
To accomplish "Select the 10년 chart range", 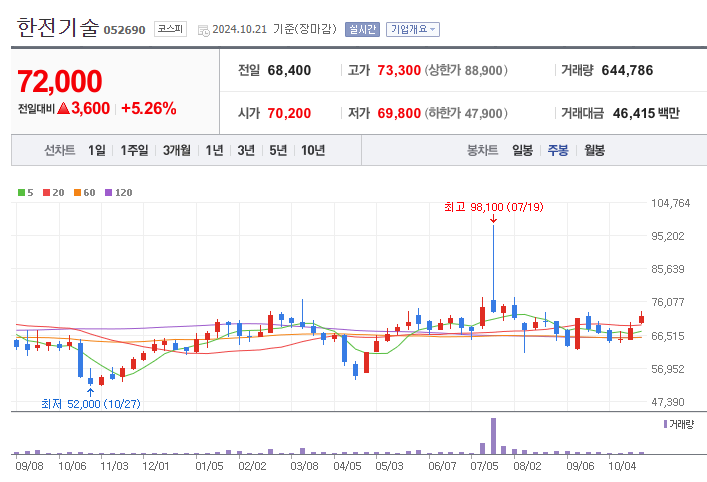I will (313, 150).
